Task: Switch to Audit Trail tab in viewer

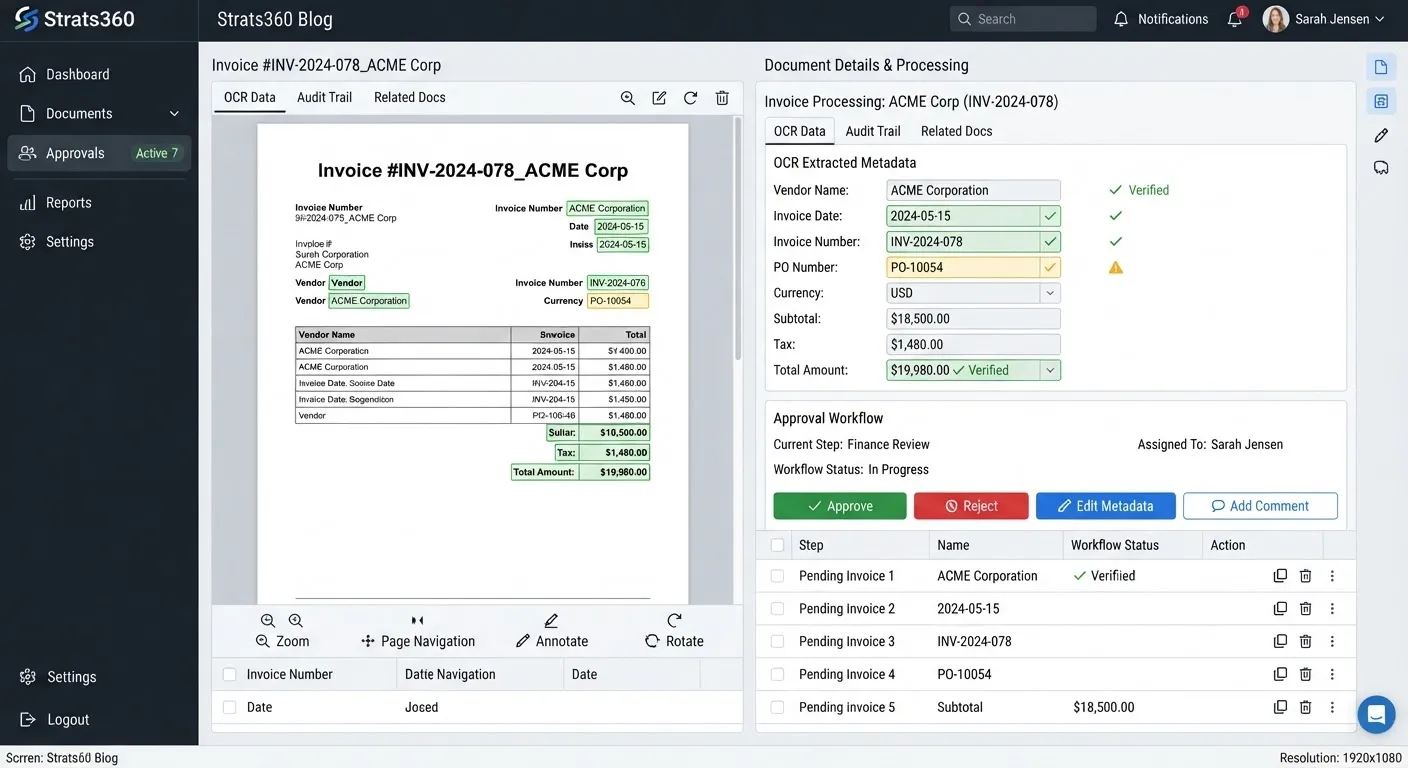Action: point(324,97)
